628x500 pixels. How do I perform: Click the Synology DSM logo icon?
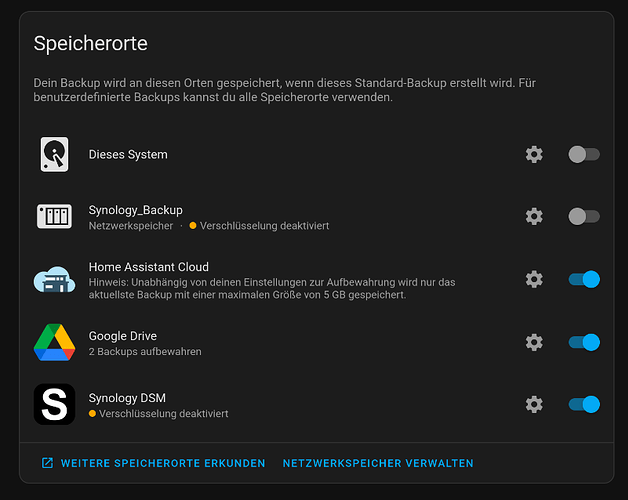coord(54,404)
